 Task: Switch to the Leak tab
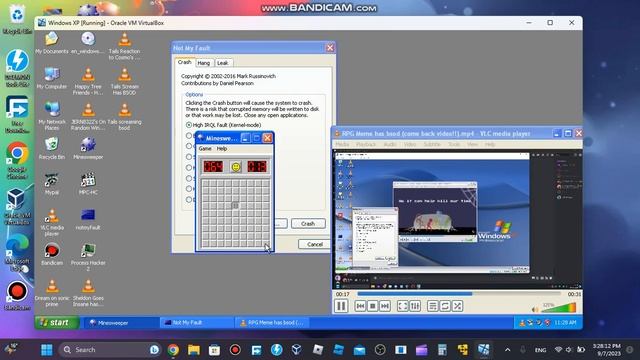tap(222, 63)
